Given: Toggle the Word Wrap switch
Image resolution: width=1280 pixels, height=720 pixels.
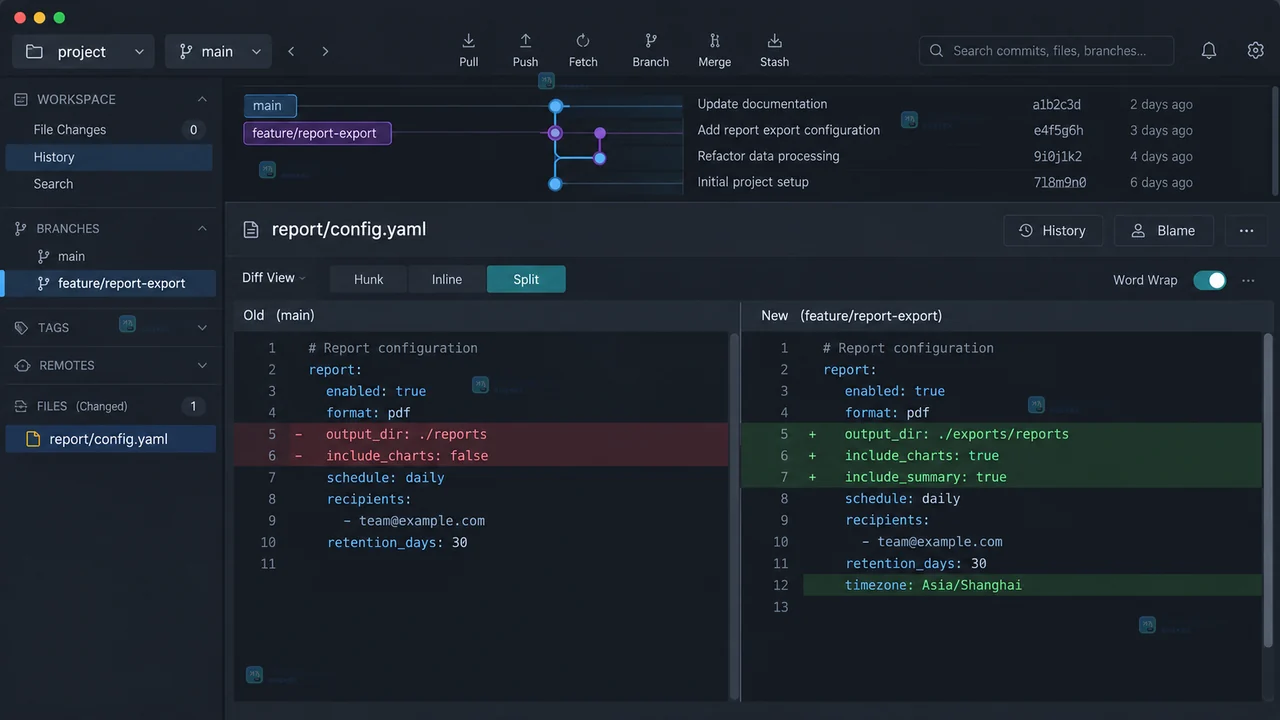Looking at the screenshot, I should click(1209, 281).
